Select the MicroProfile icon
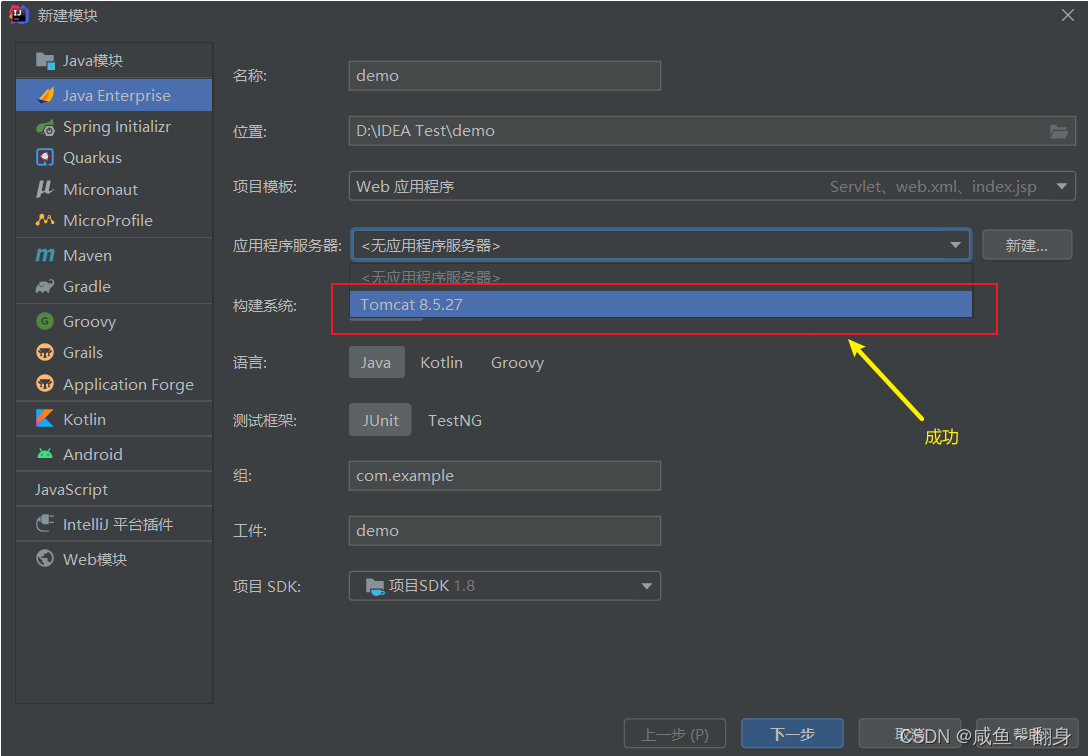Image resolution: width=1088 pixels, height=756 pixels. (x=45, y=220)
